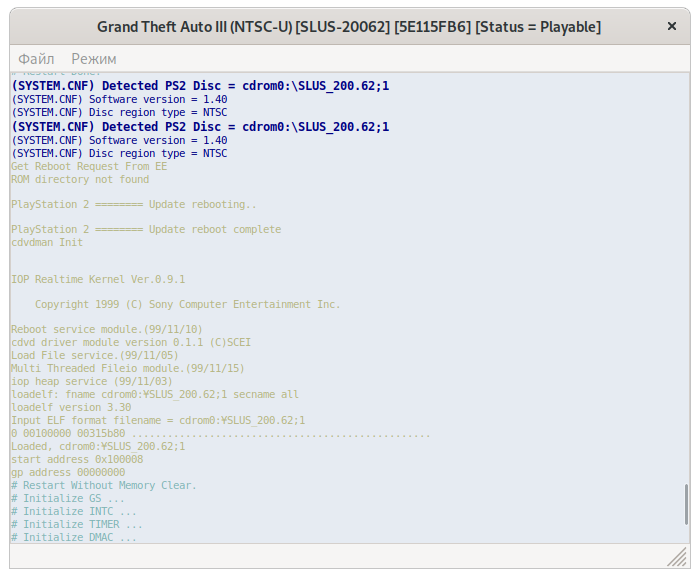This screenshot has width=700, height=578.
Task: Click '# Initialize GS ...' line
Action: click(68, 498)
